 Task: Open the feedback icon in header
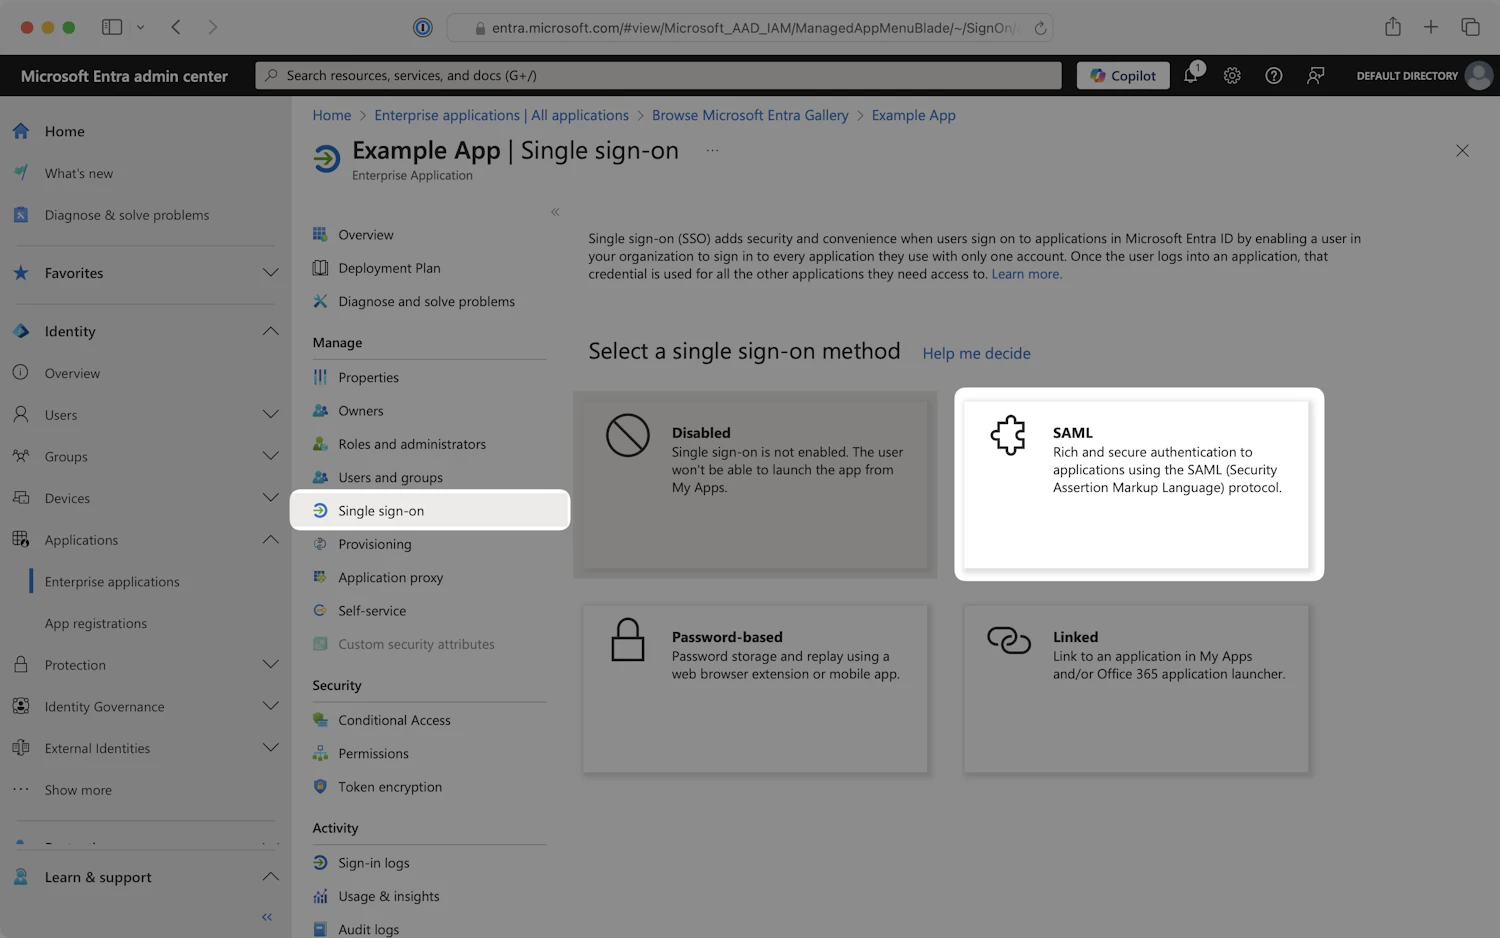pyautogui.click(x=1316, y=75)
